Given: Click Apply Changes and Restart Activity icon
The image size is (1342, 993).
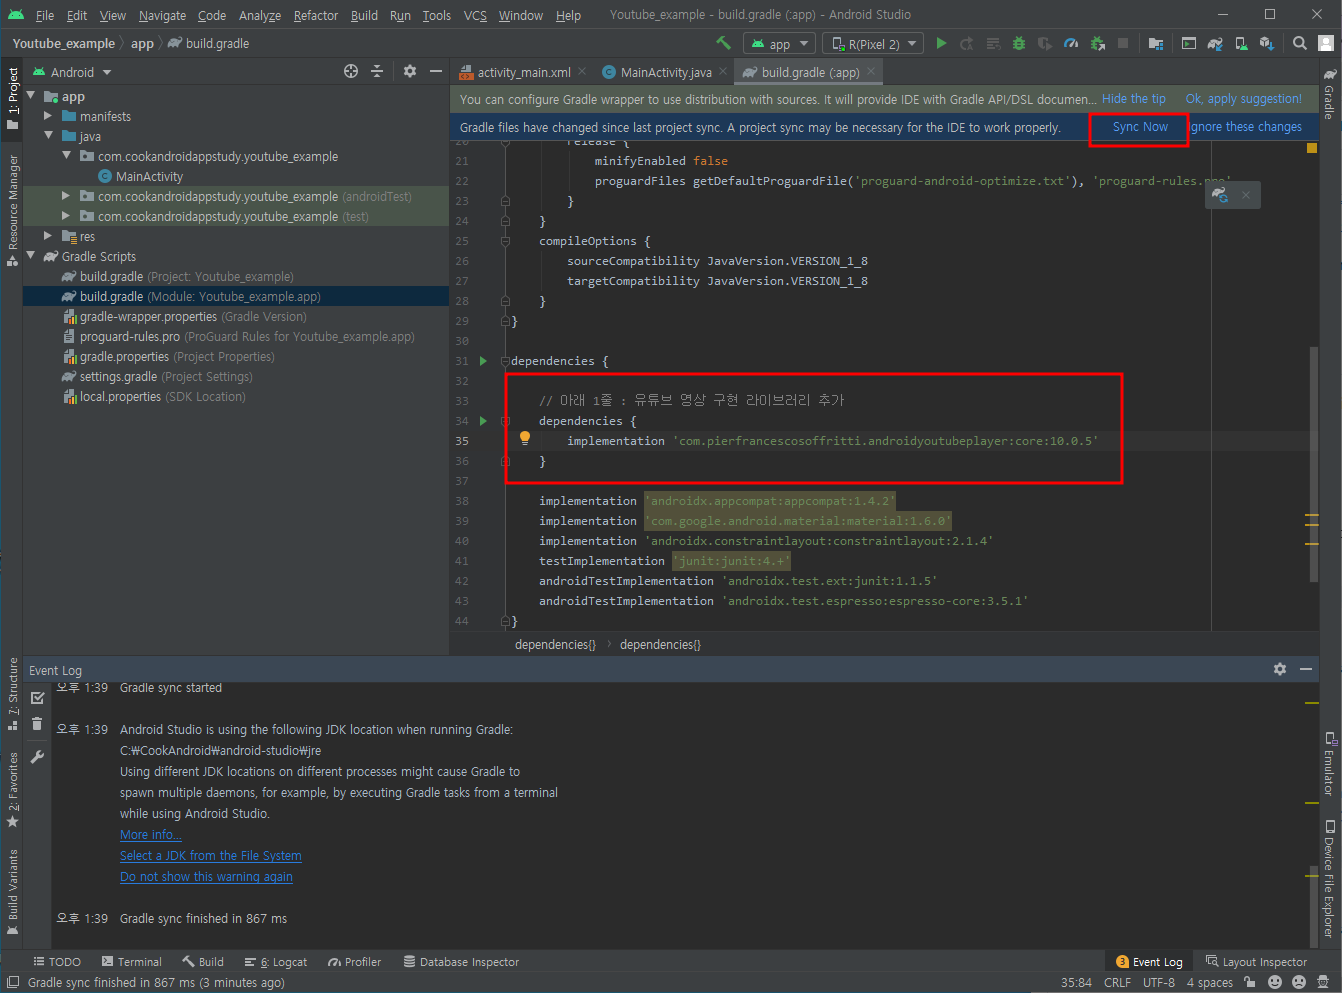Looking at the screenshot, I should [967, 43].
